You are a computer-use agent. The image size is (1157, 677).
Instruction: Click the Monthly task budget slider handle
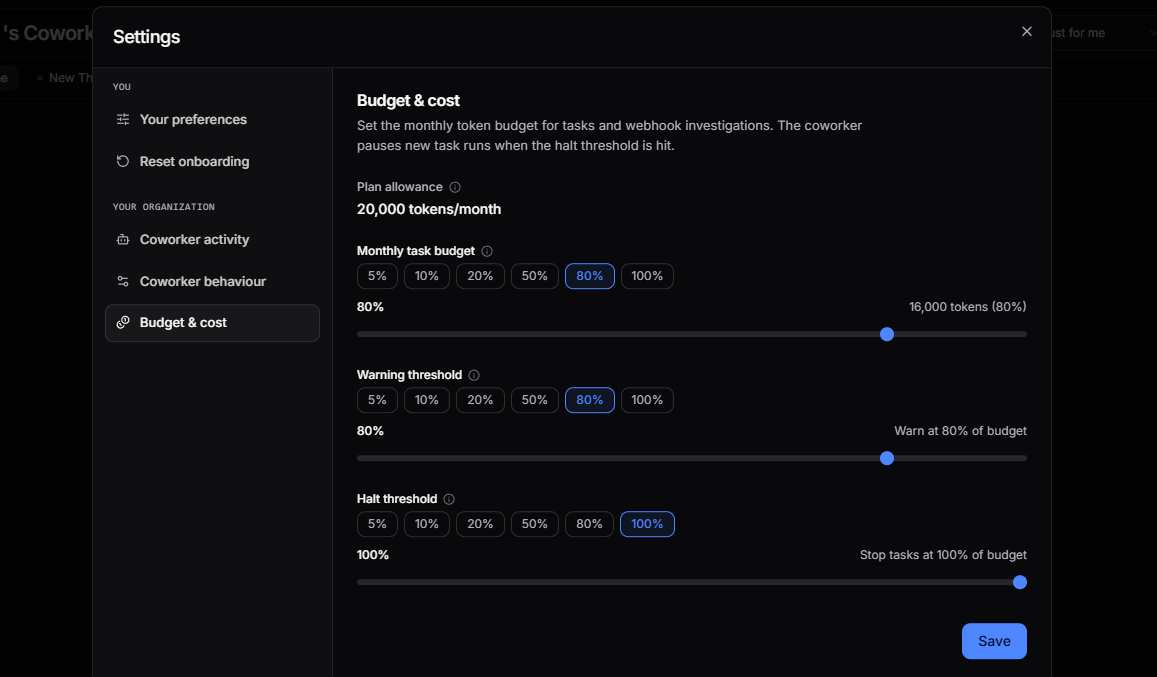887,334
